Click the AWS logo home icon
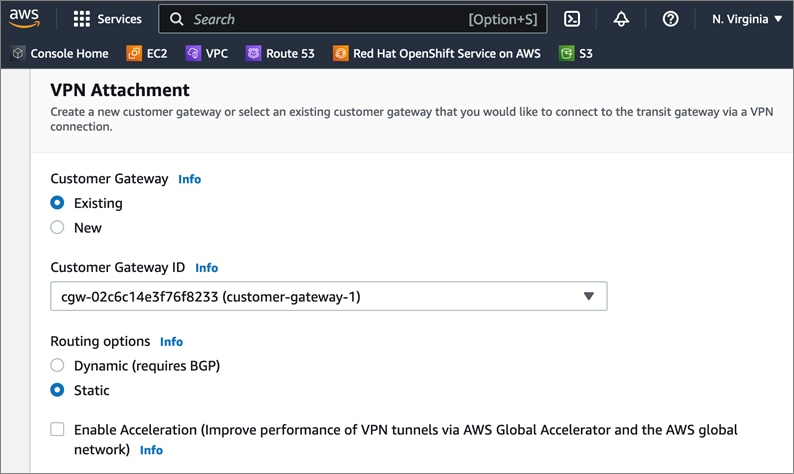This screenshot has width=794, height=474. click(24, 19)
